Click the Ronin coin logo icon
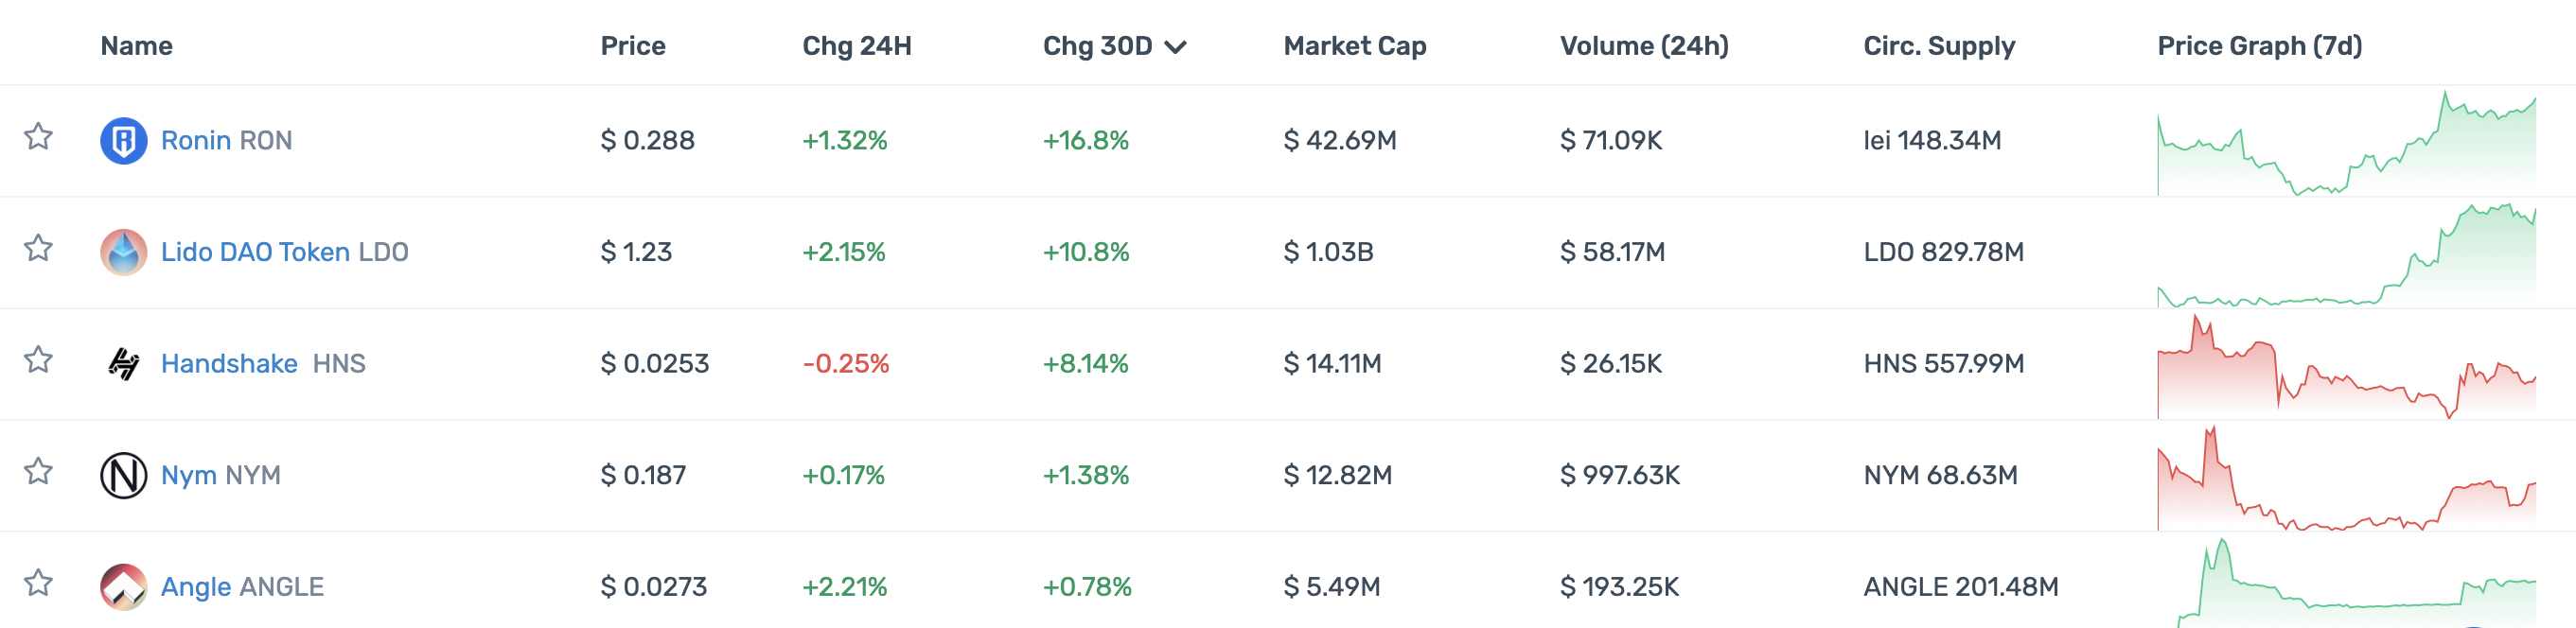This screenshot has width=2576, height=628. point(124,141)
